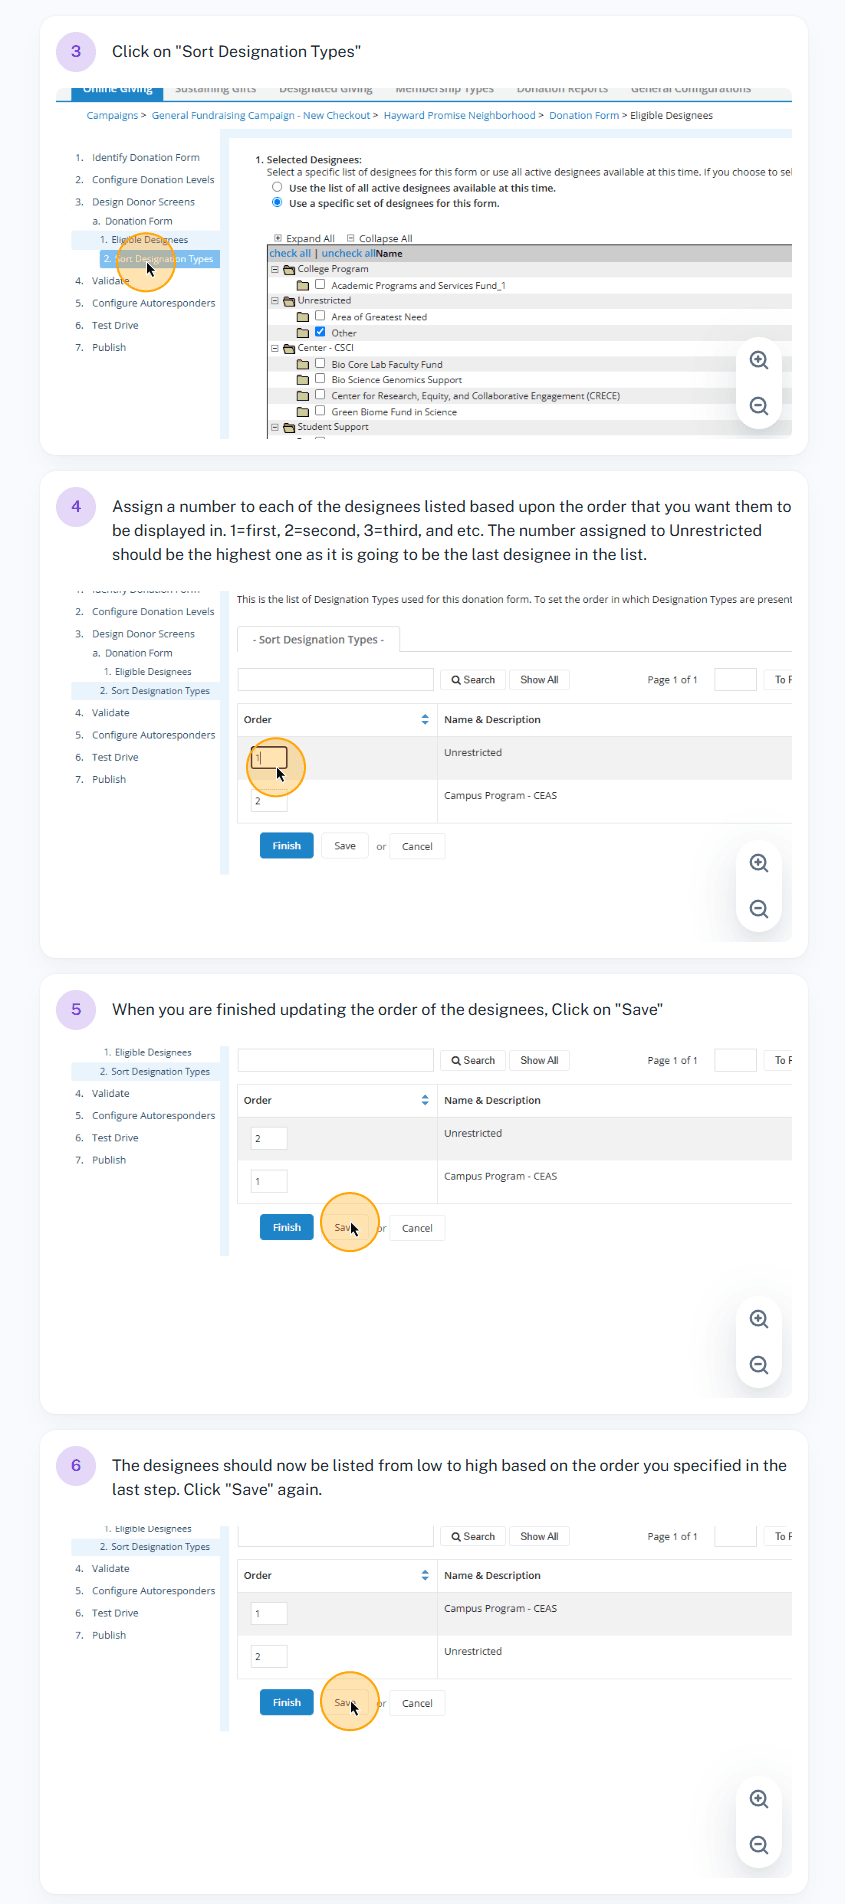Check the CRECE center checkbox
Screen dimensions: 845x1904
click(320, 395)
